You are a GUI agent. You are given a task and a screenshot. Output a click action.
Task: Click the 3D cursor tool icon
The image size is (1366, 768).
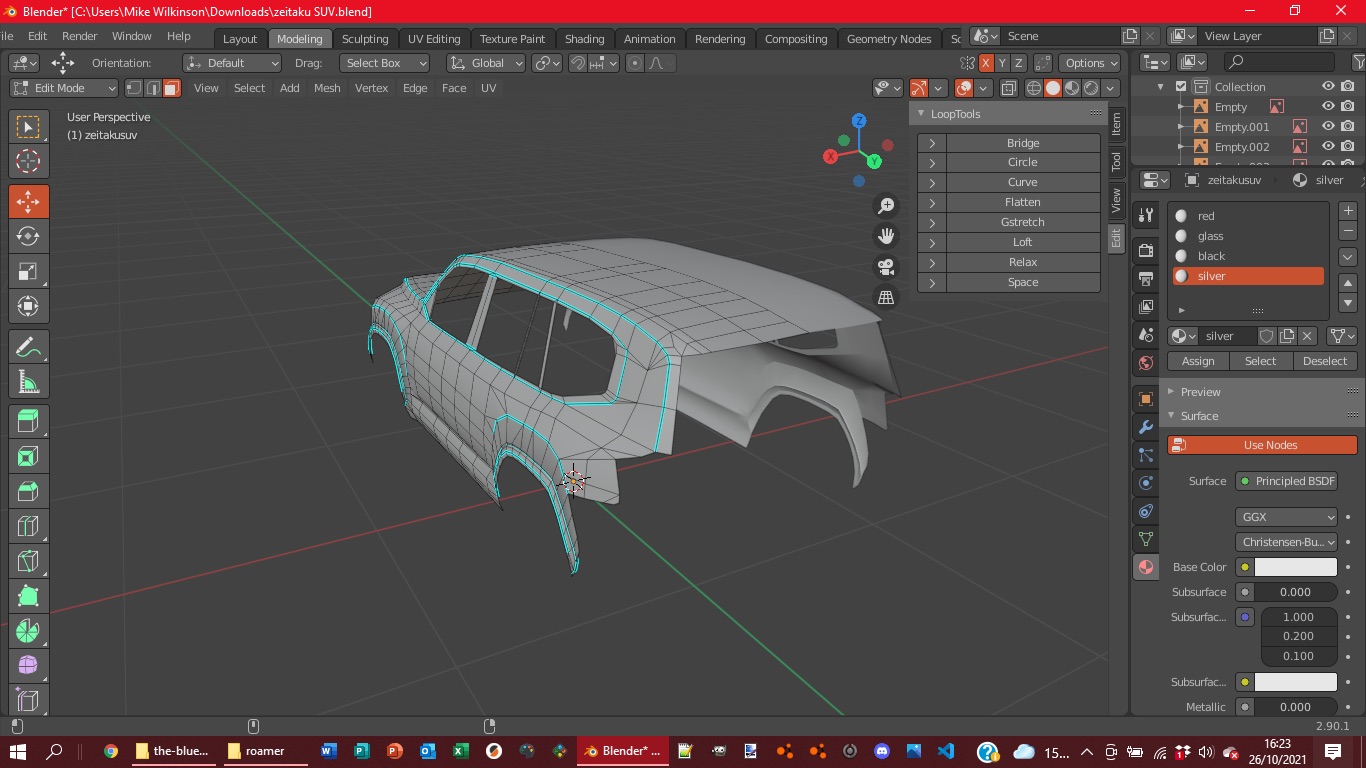click(28, 161)
